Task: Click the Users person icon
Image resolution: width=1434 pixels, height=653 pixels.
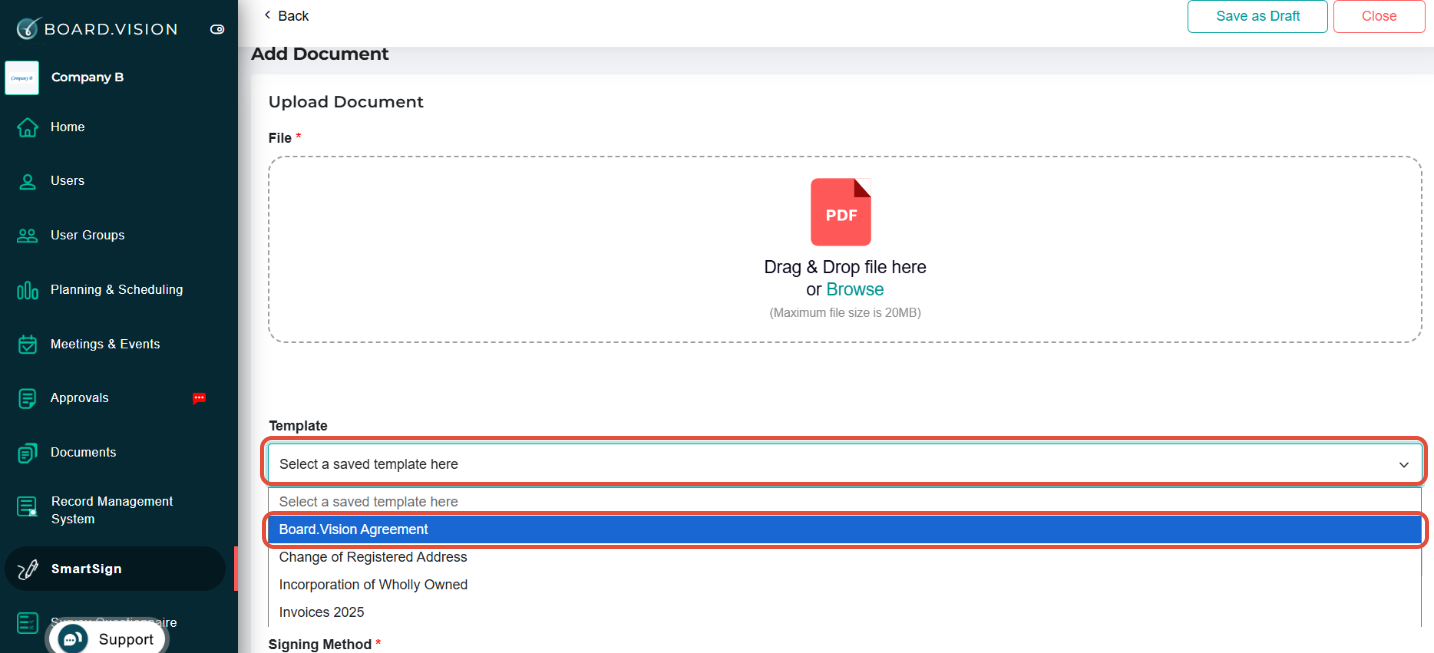Action: click(x=28, y=181)
